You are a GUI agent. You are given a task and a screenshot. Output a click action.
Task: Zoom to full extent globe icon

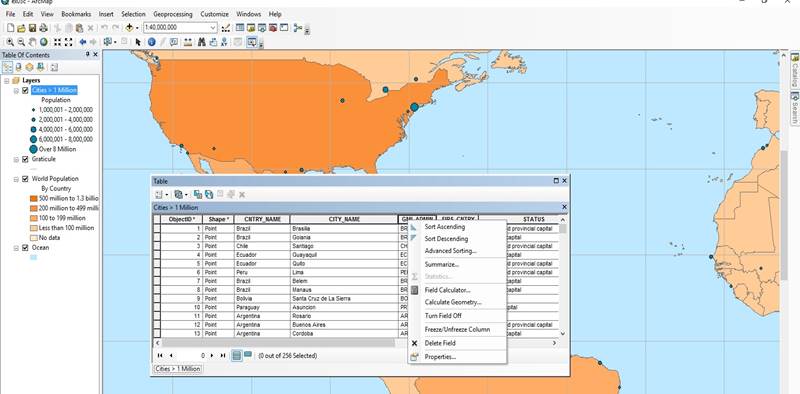[x=44, y=42]
